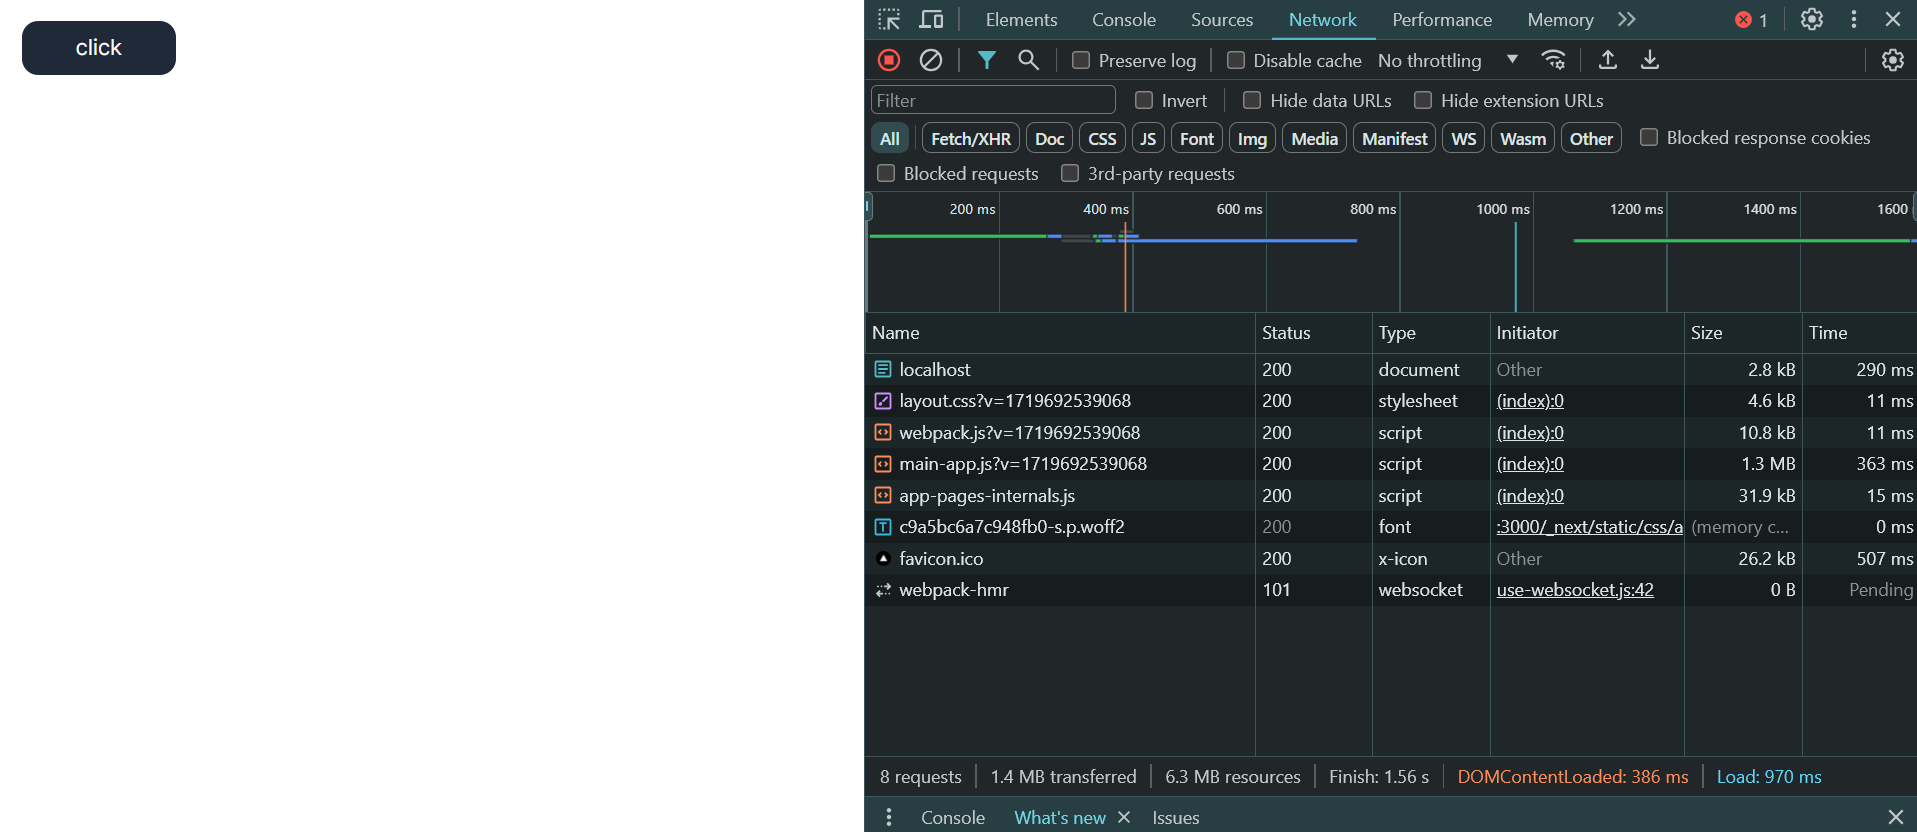
Task: Enable the Preserve log checkbox
Action: point(1081,60)
